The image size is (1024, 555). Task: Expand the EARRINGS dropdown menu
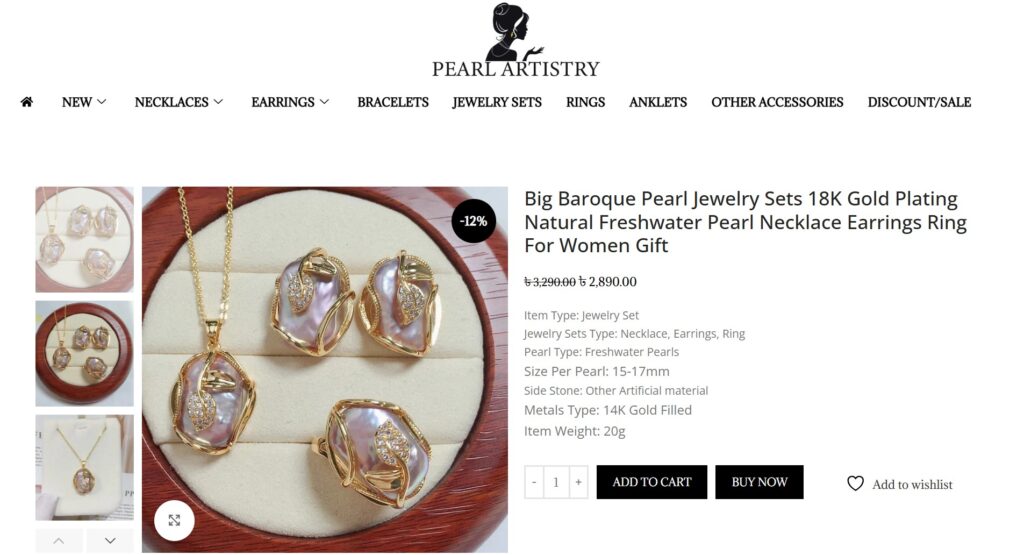click(290, 102)
